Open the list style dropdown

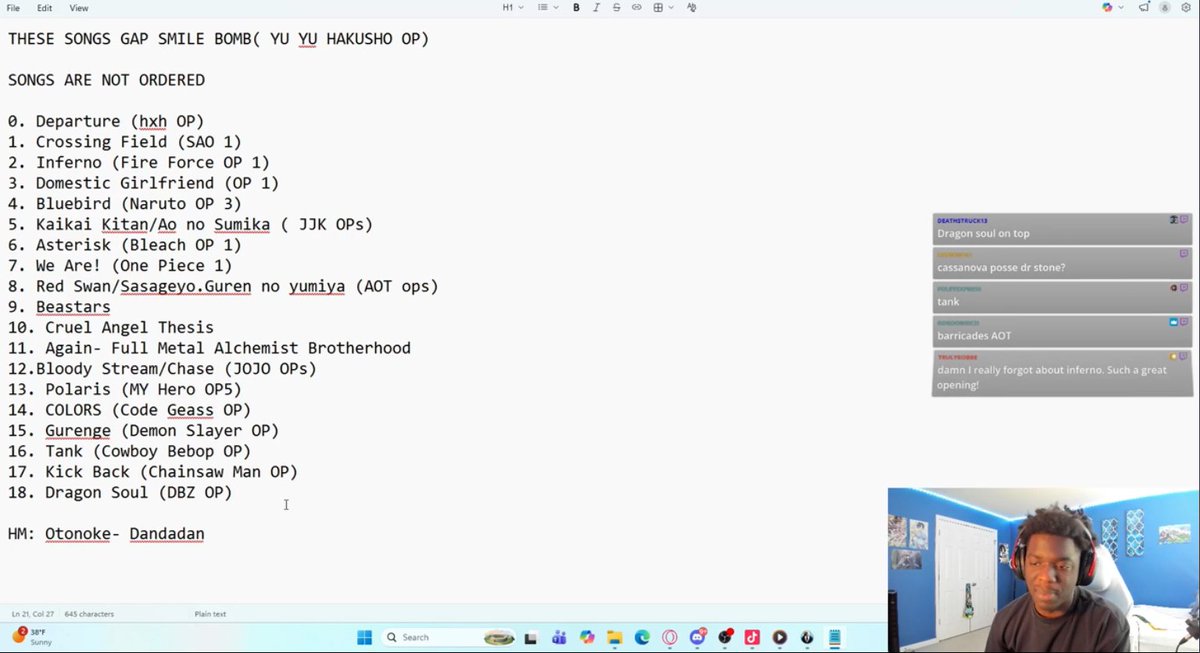point(546,8)
